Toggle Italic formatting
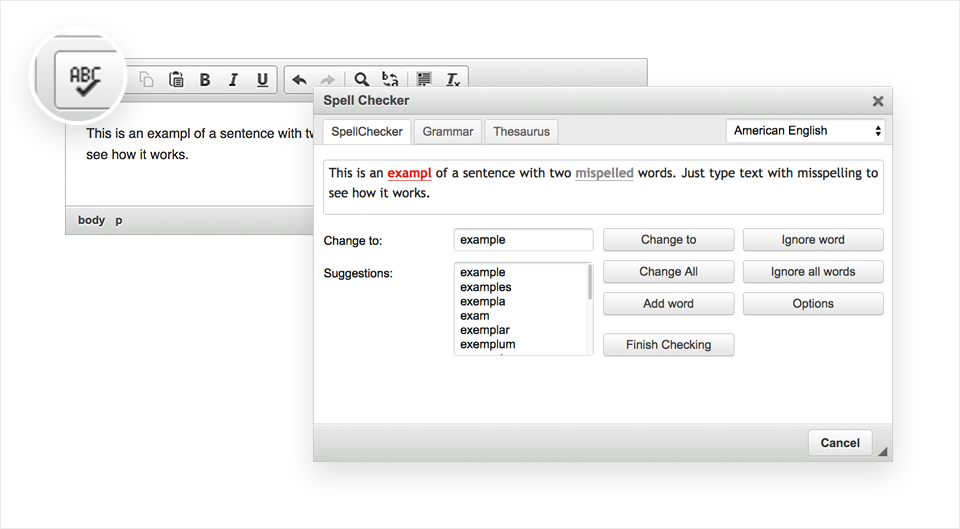The image size is (960, 529). [233, 80]
